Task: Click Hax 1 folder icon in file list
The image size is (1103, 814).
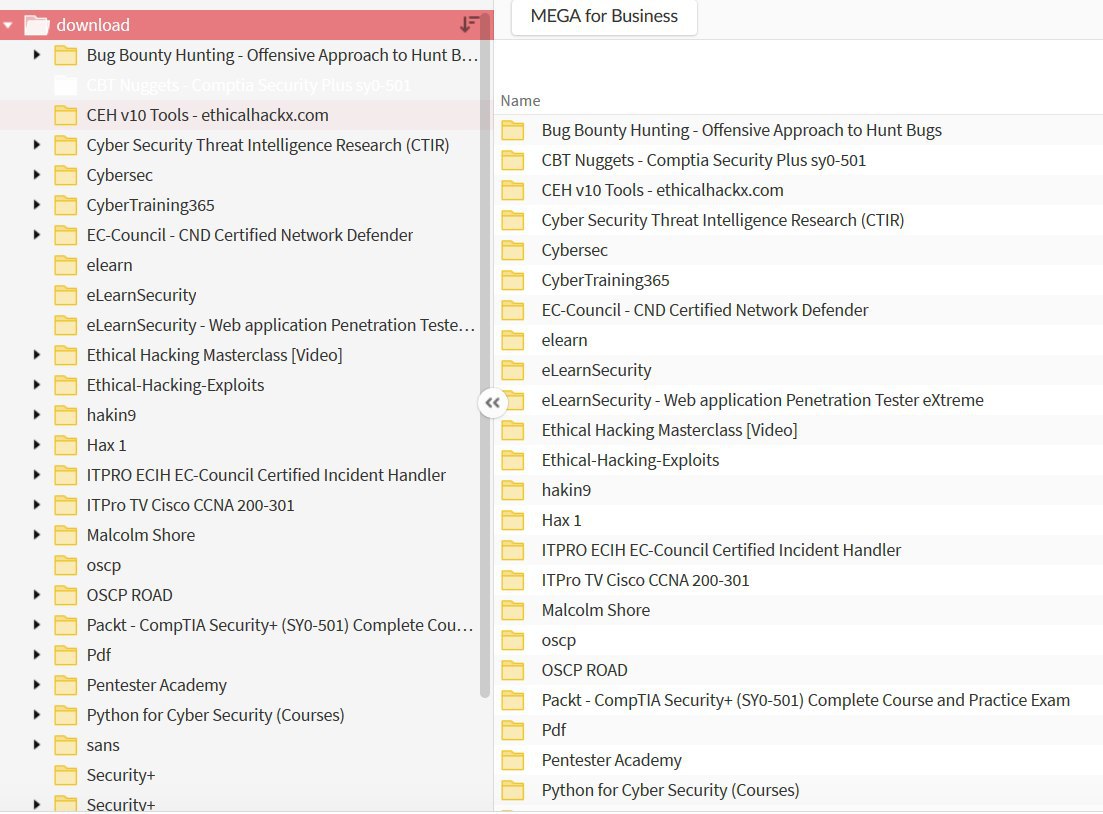Action: click(x=513, y=520)
